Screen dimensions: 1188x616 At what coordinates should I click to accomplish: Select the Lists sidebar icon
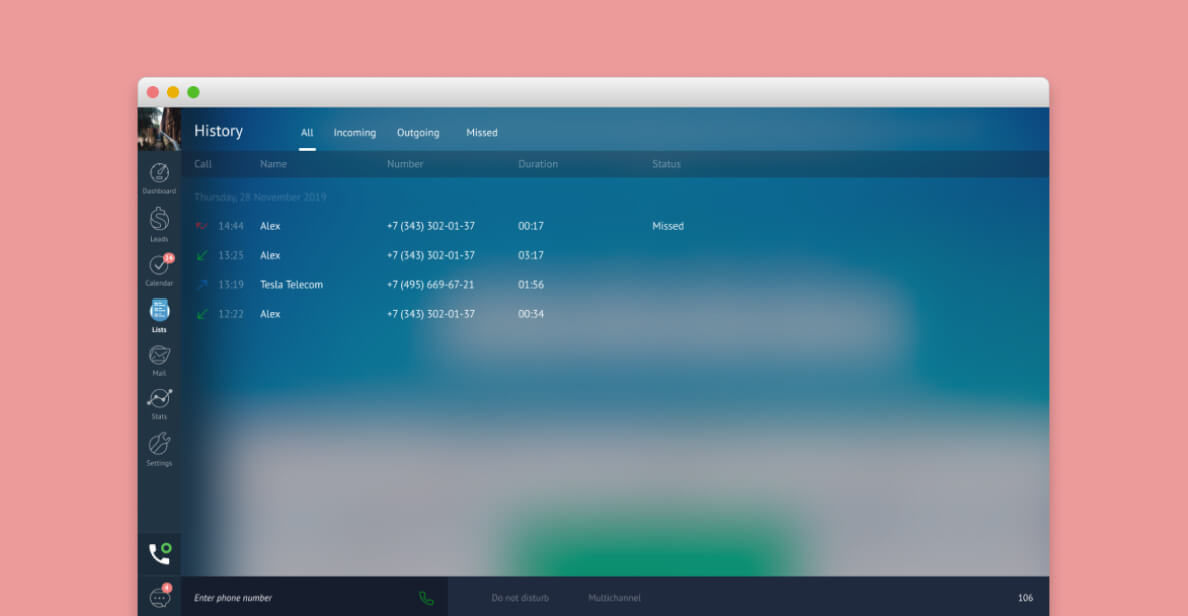click(159, 311)
